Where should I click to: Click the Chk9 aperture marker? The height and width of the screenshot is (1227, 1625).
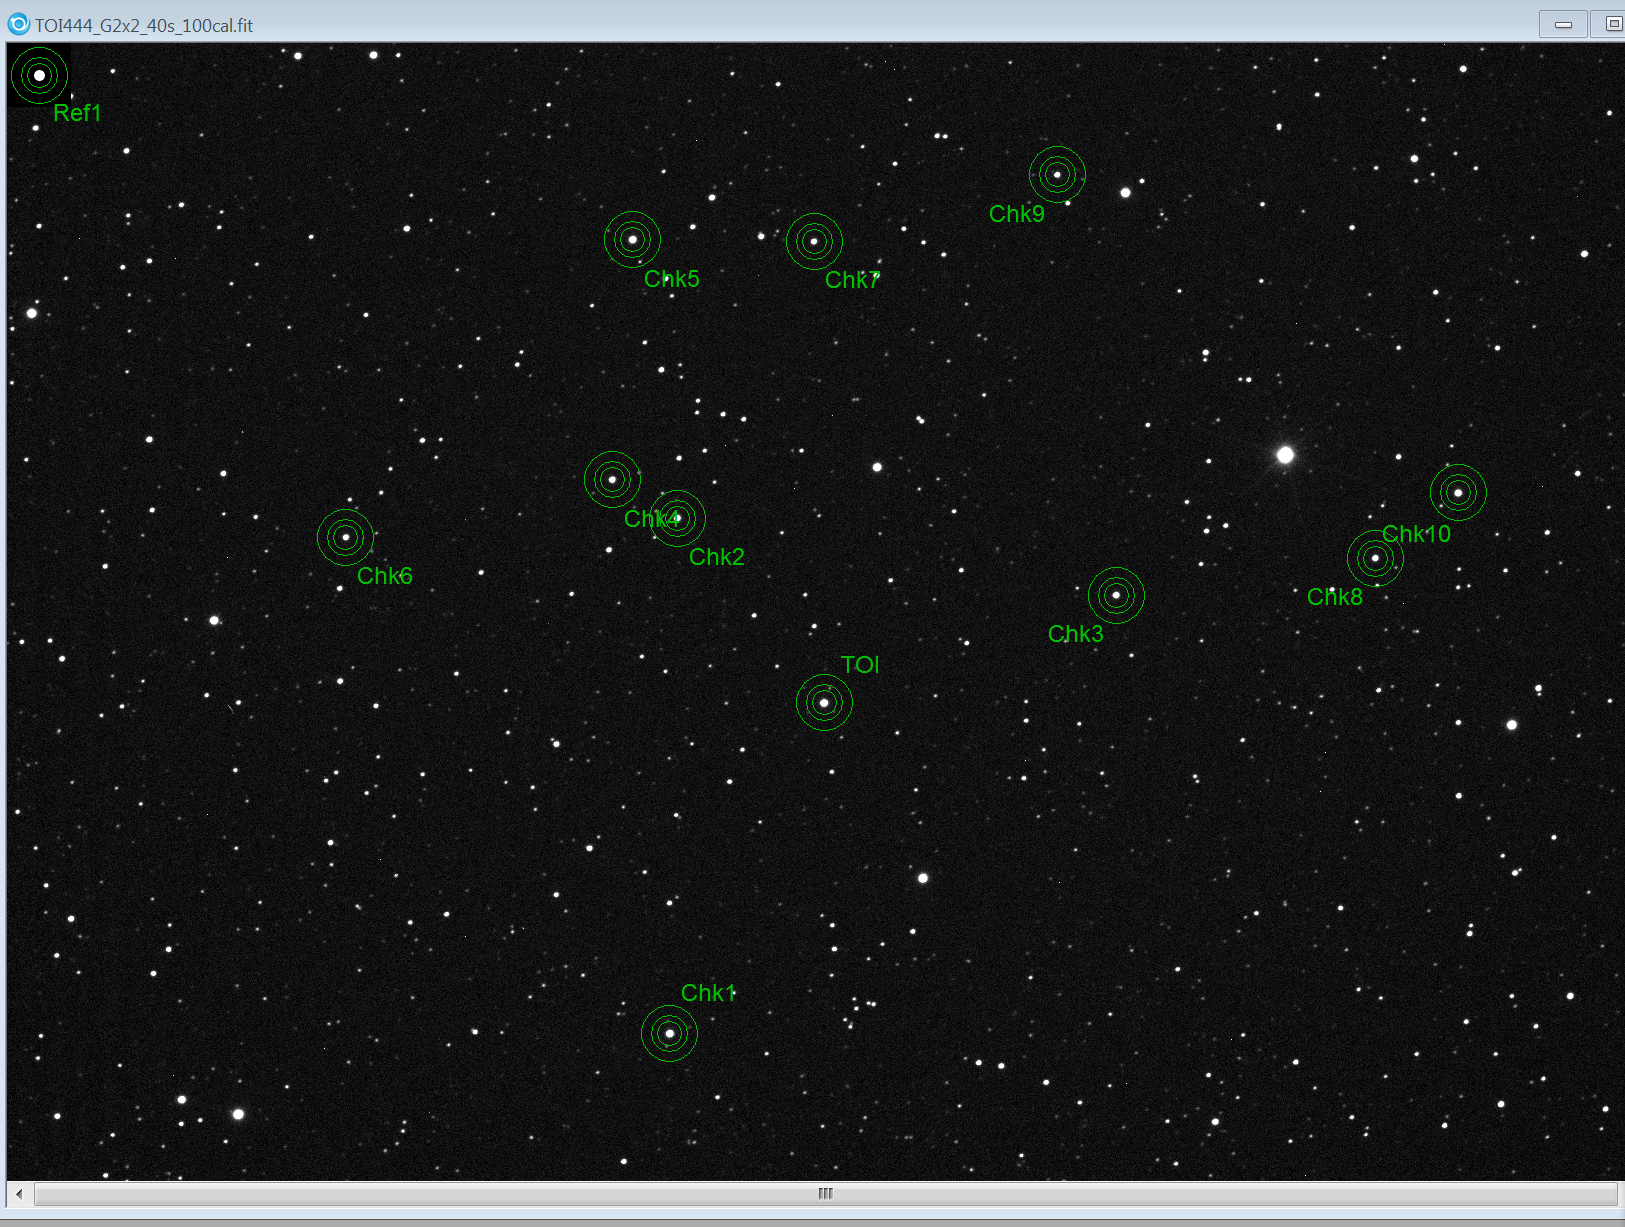tap(1057, 175)
